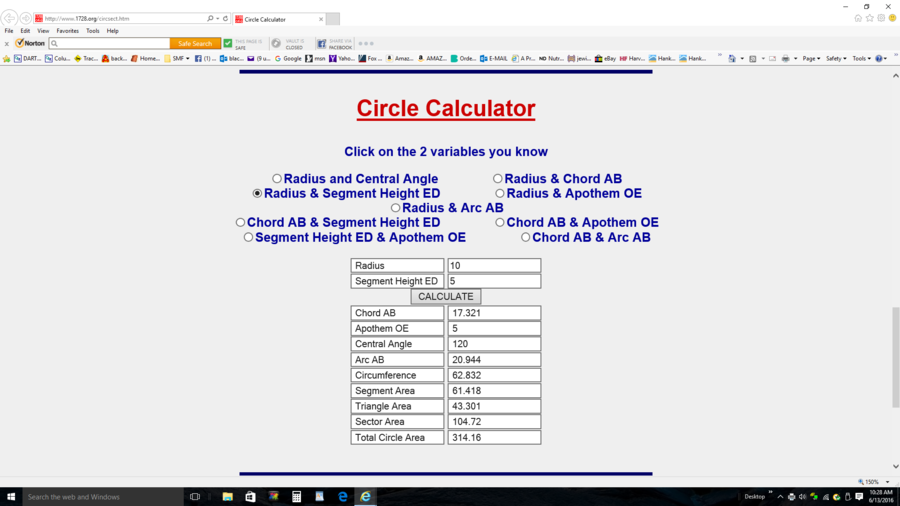Click the Norton Safe Search button
The height and width of the screenshot is (506, 900).
[x=195, y=44]
